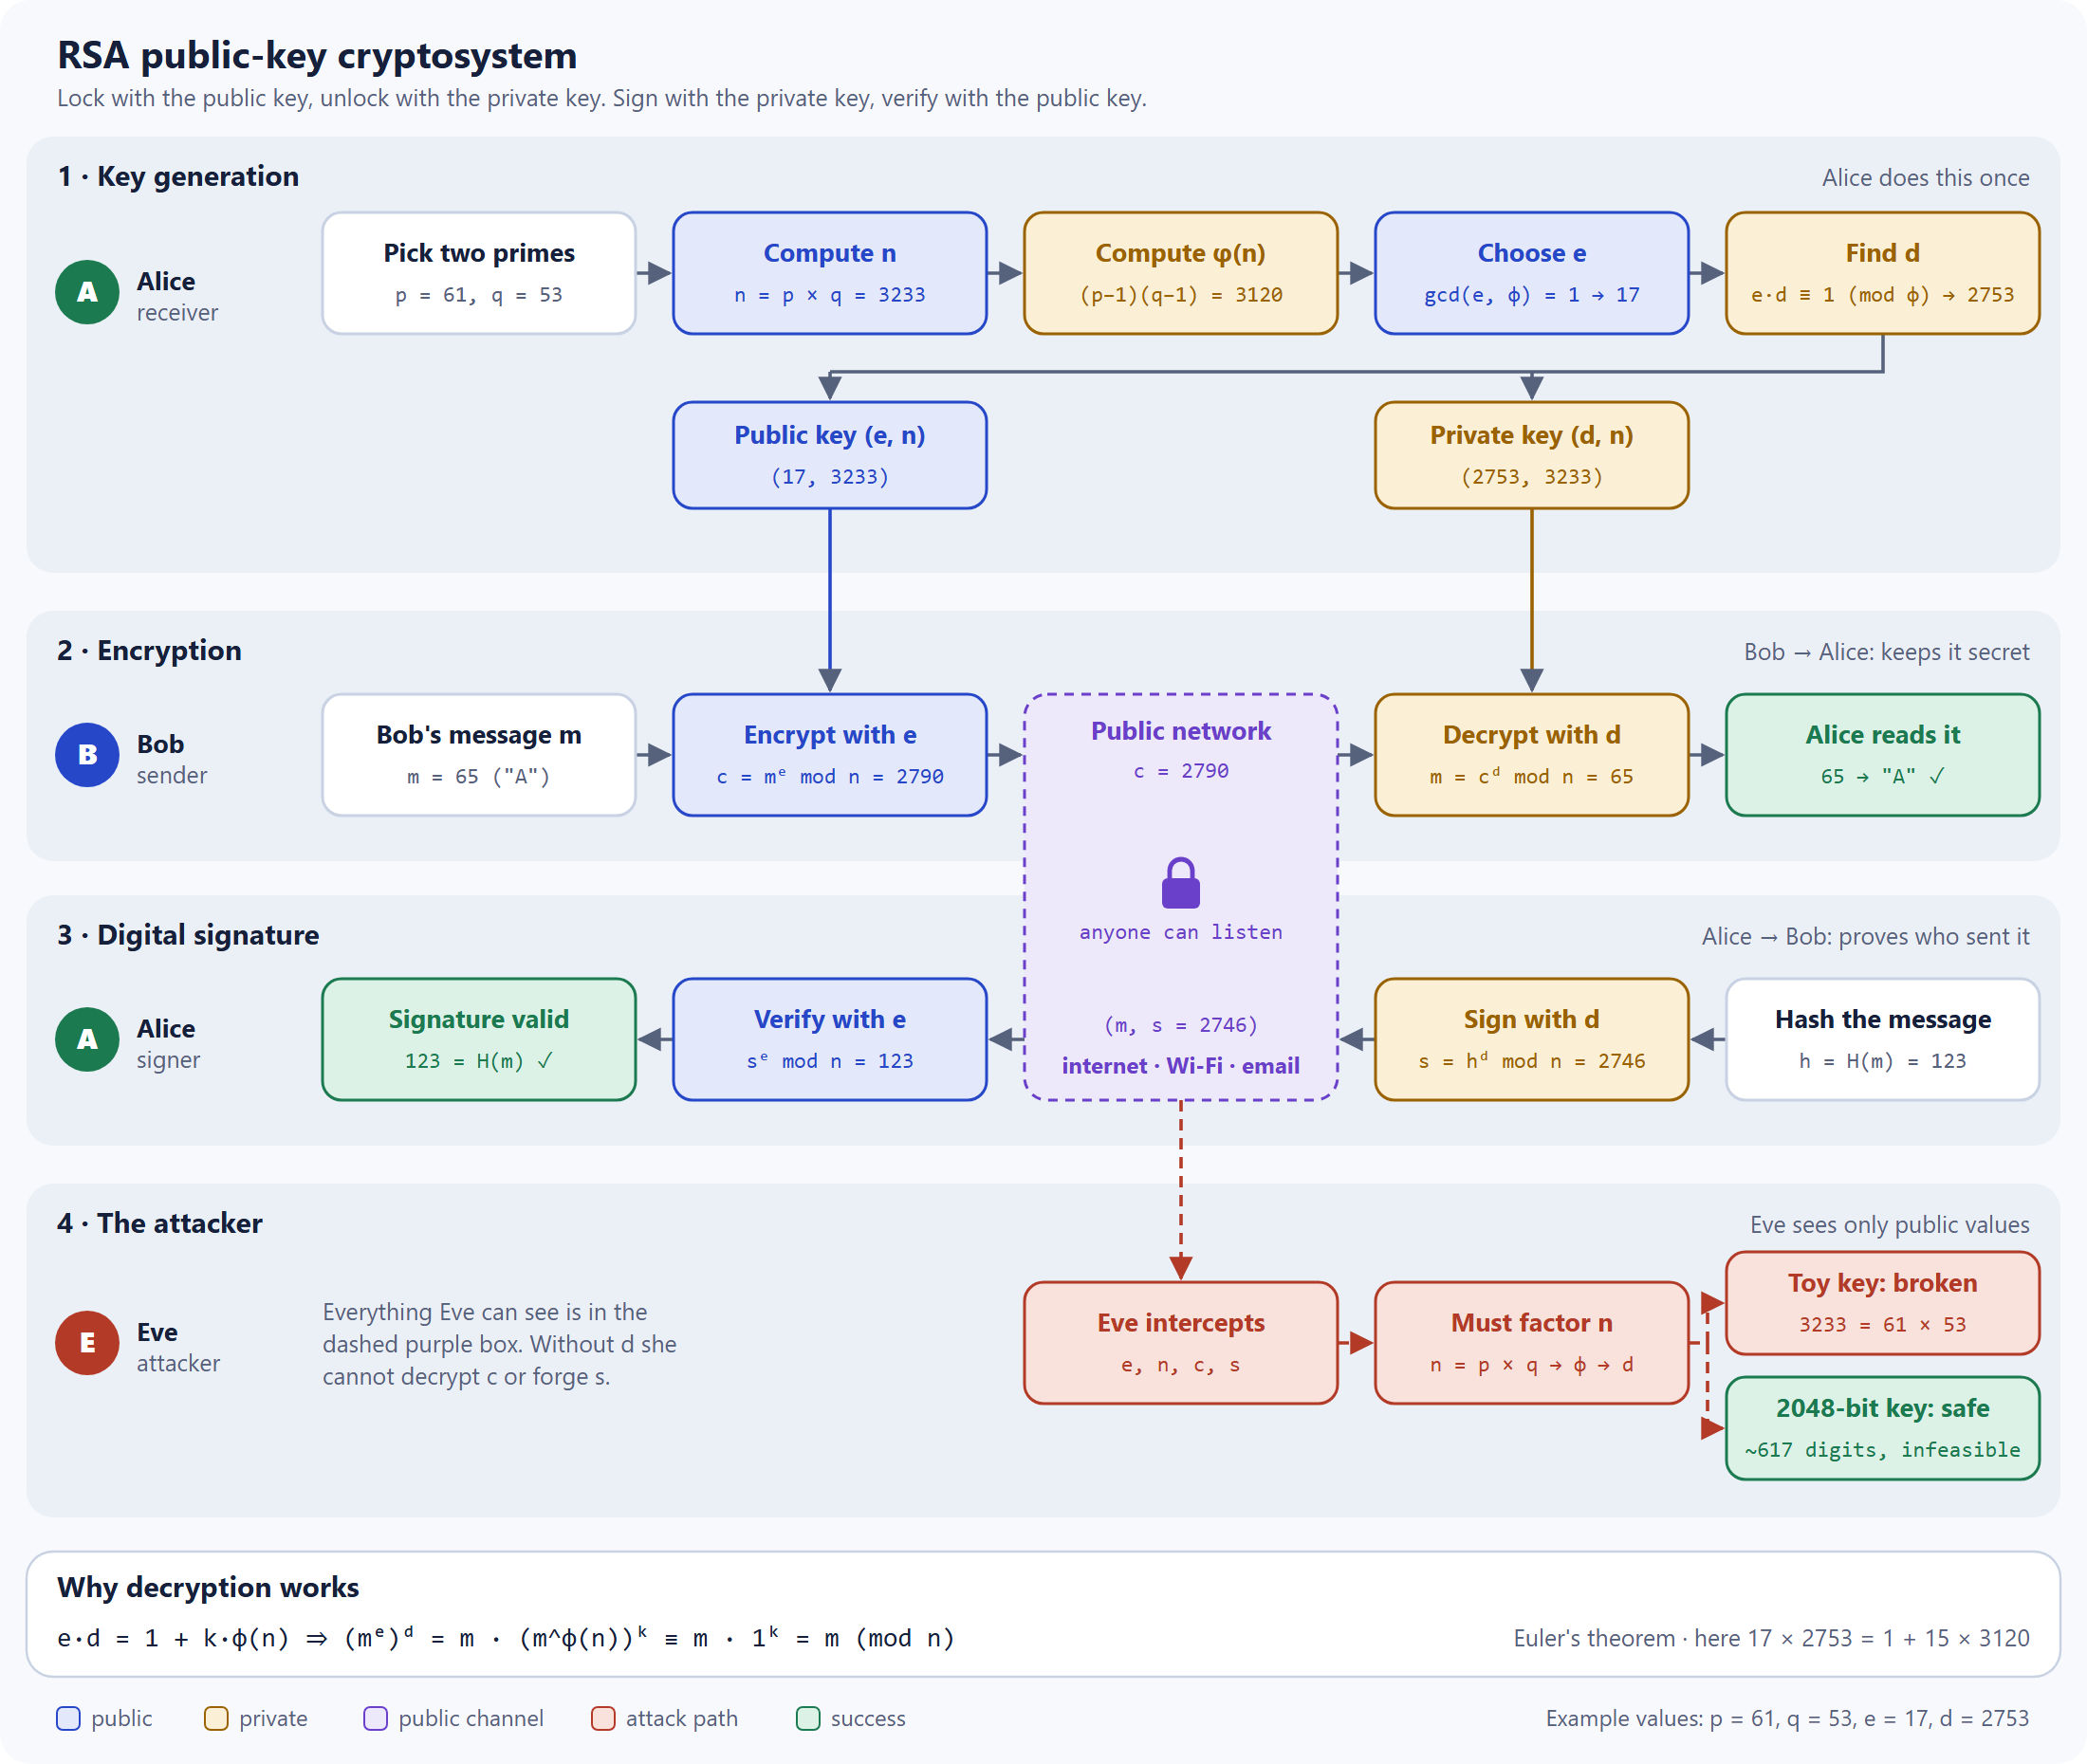Click the 'Alice does this once' note
This screenshot has width=2087, height=1764.
coord(1925,178)
